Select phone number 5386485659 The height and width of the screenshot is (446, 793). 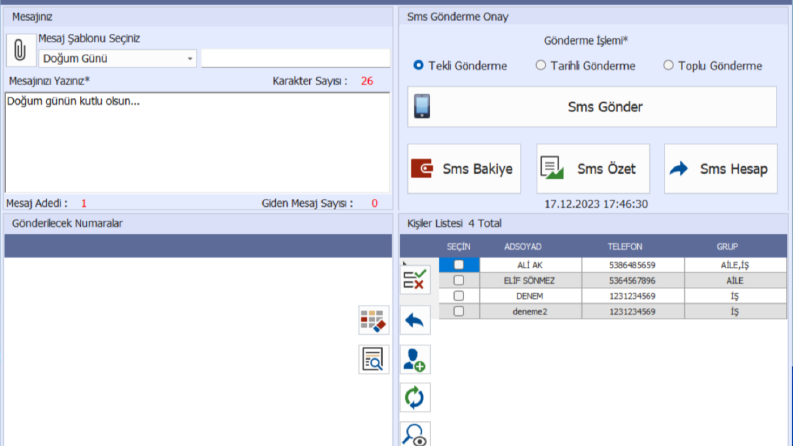(632, 265)
